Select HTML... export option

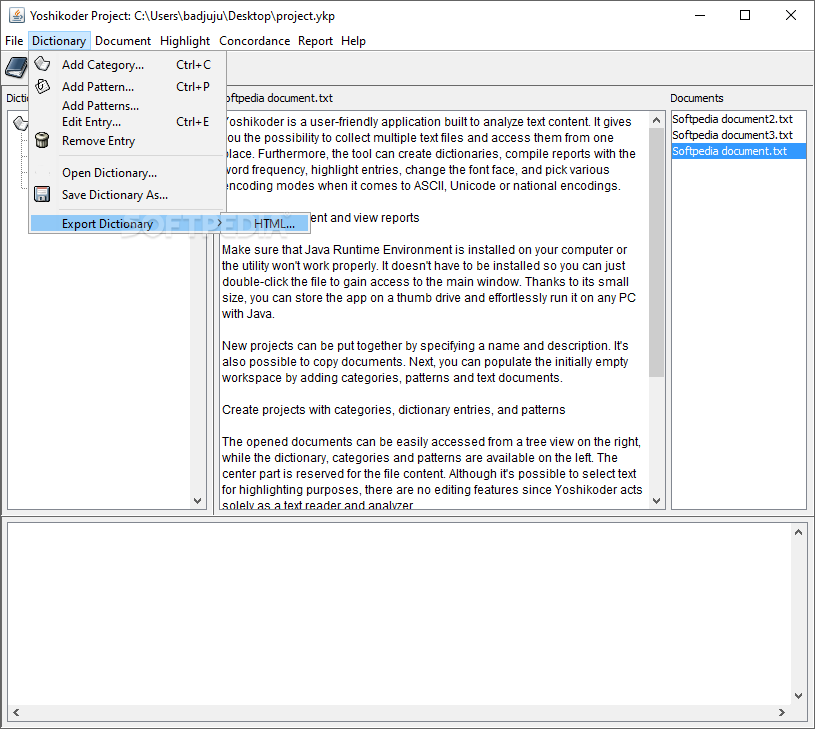(266, 223)
